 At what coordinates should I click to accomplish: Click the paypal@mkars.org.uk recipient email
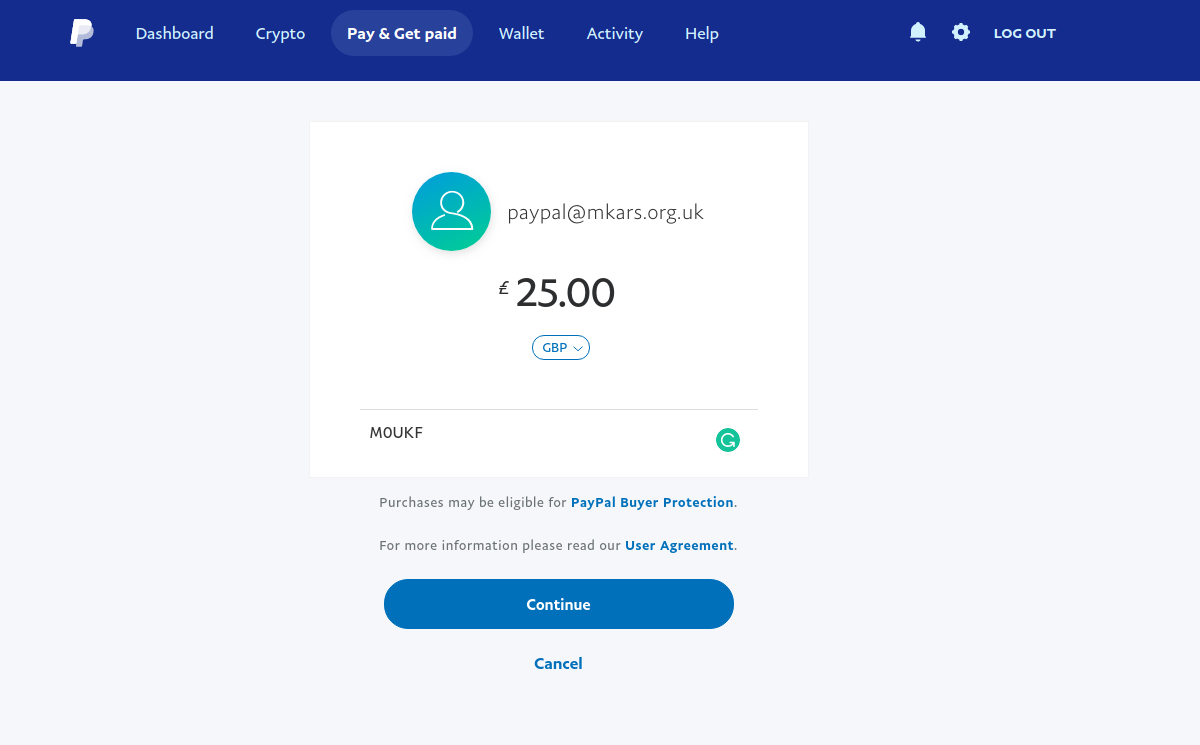point(606,212)
